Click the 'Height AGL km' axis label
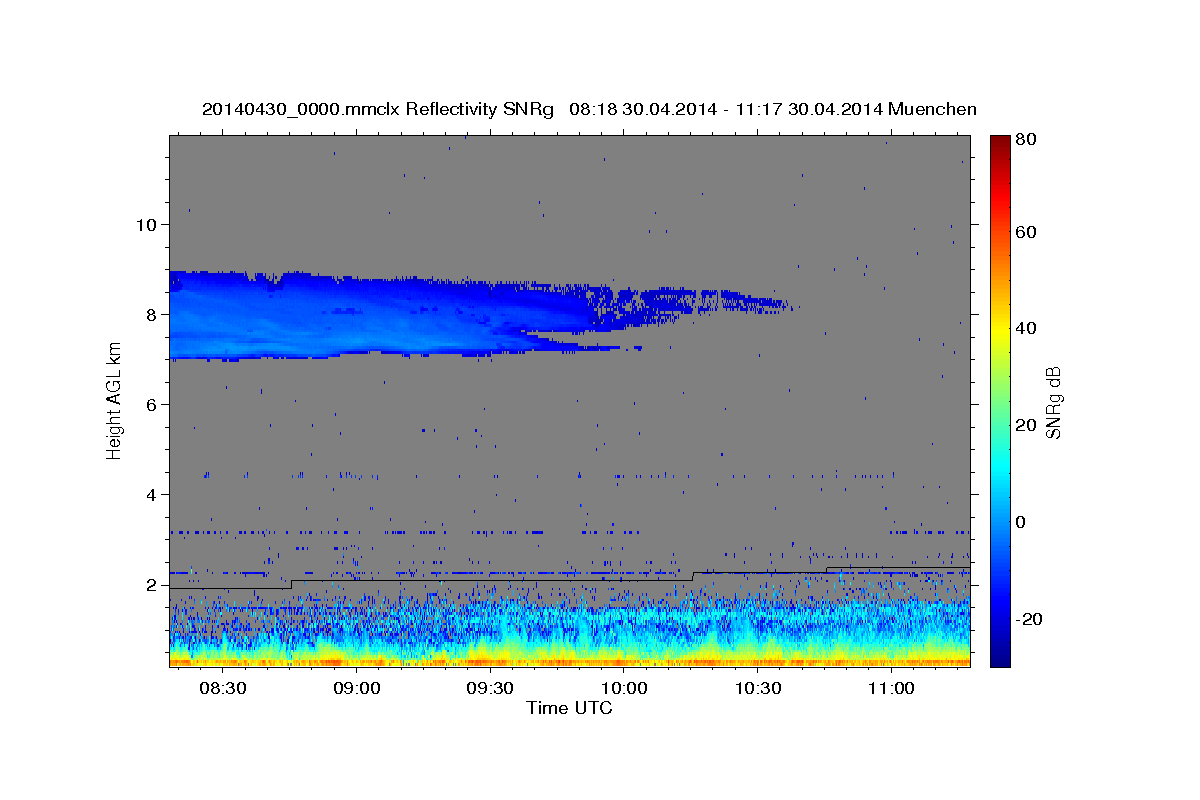1200x800 pixels. (114, 401)
